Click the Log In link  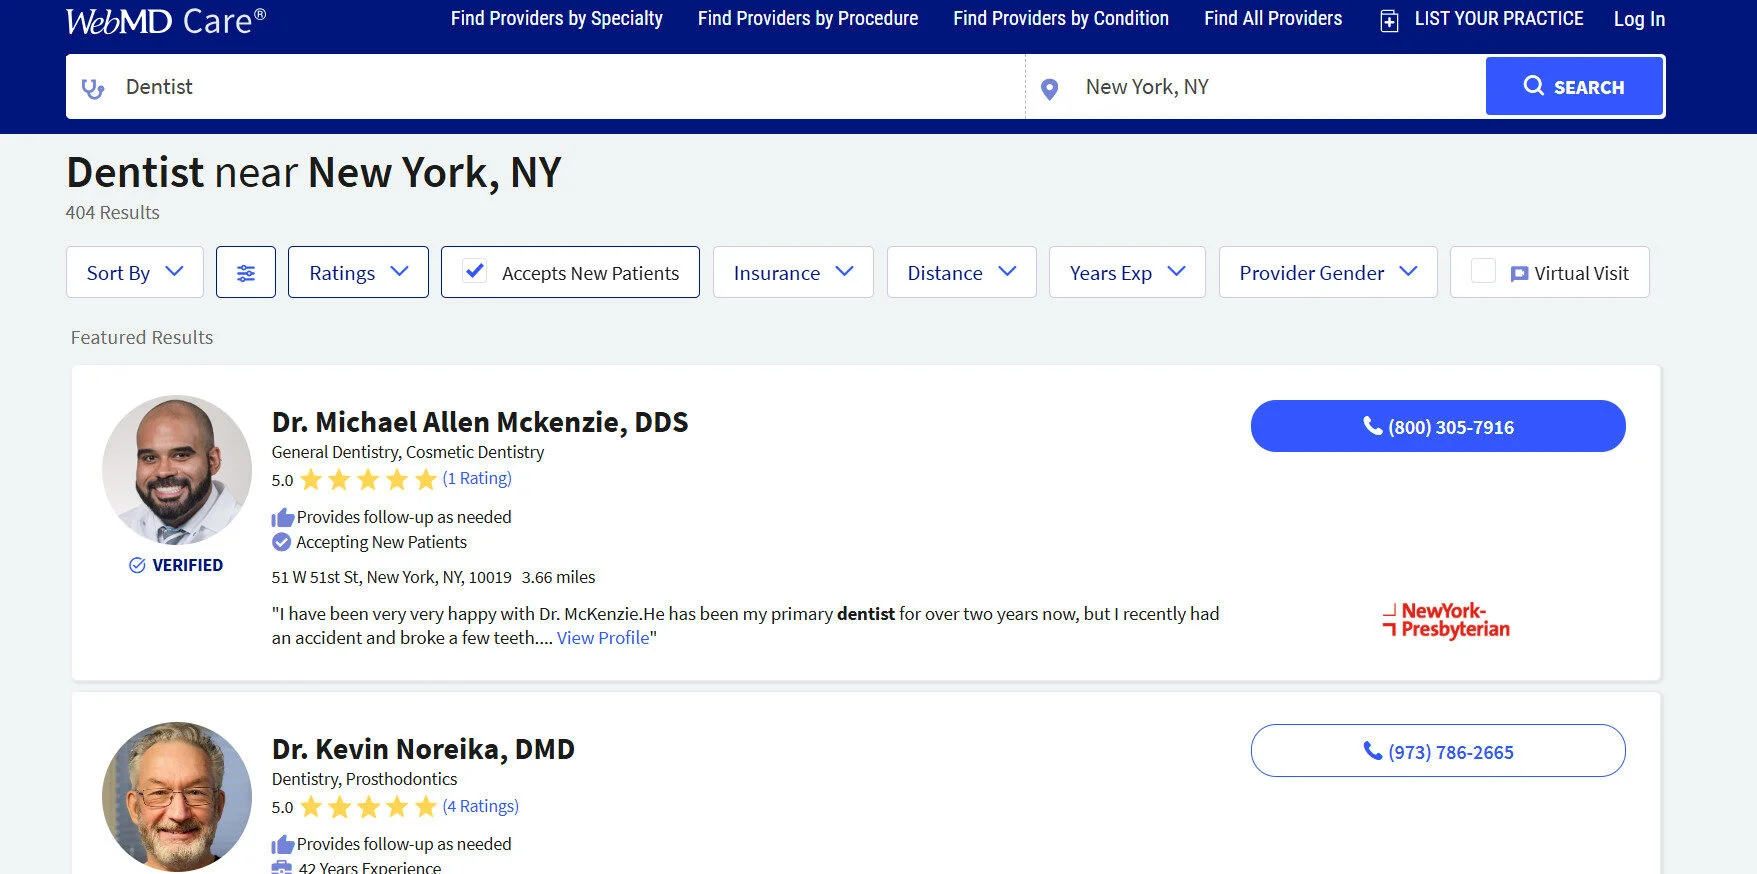1639,18
